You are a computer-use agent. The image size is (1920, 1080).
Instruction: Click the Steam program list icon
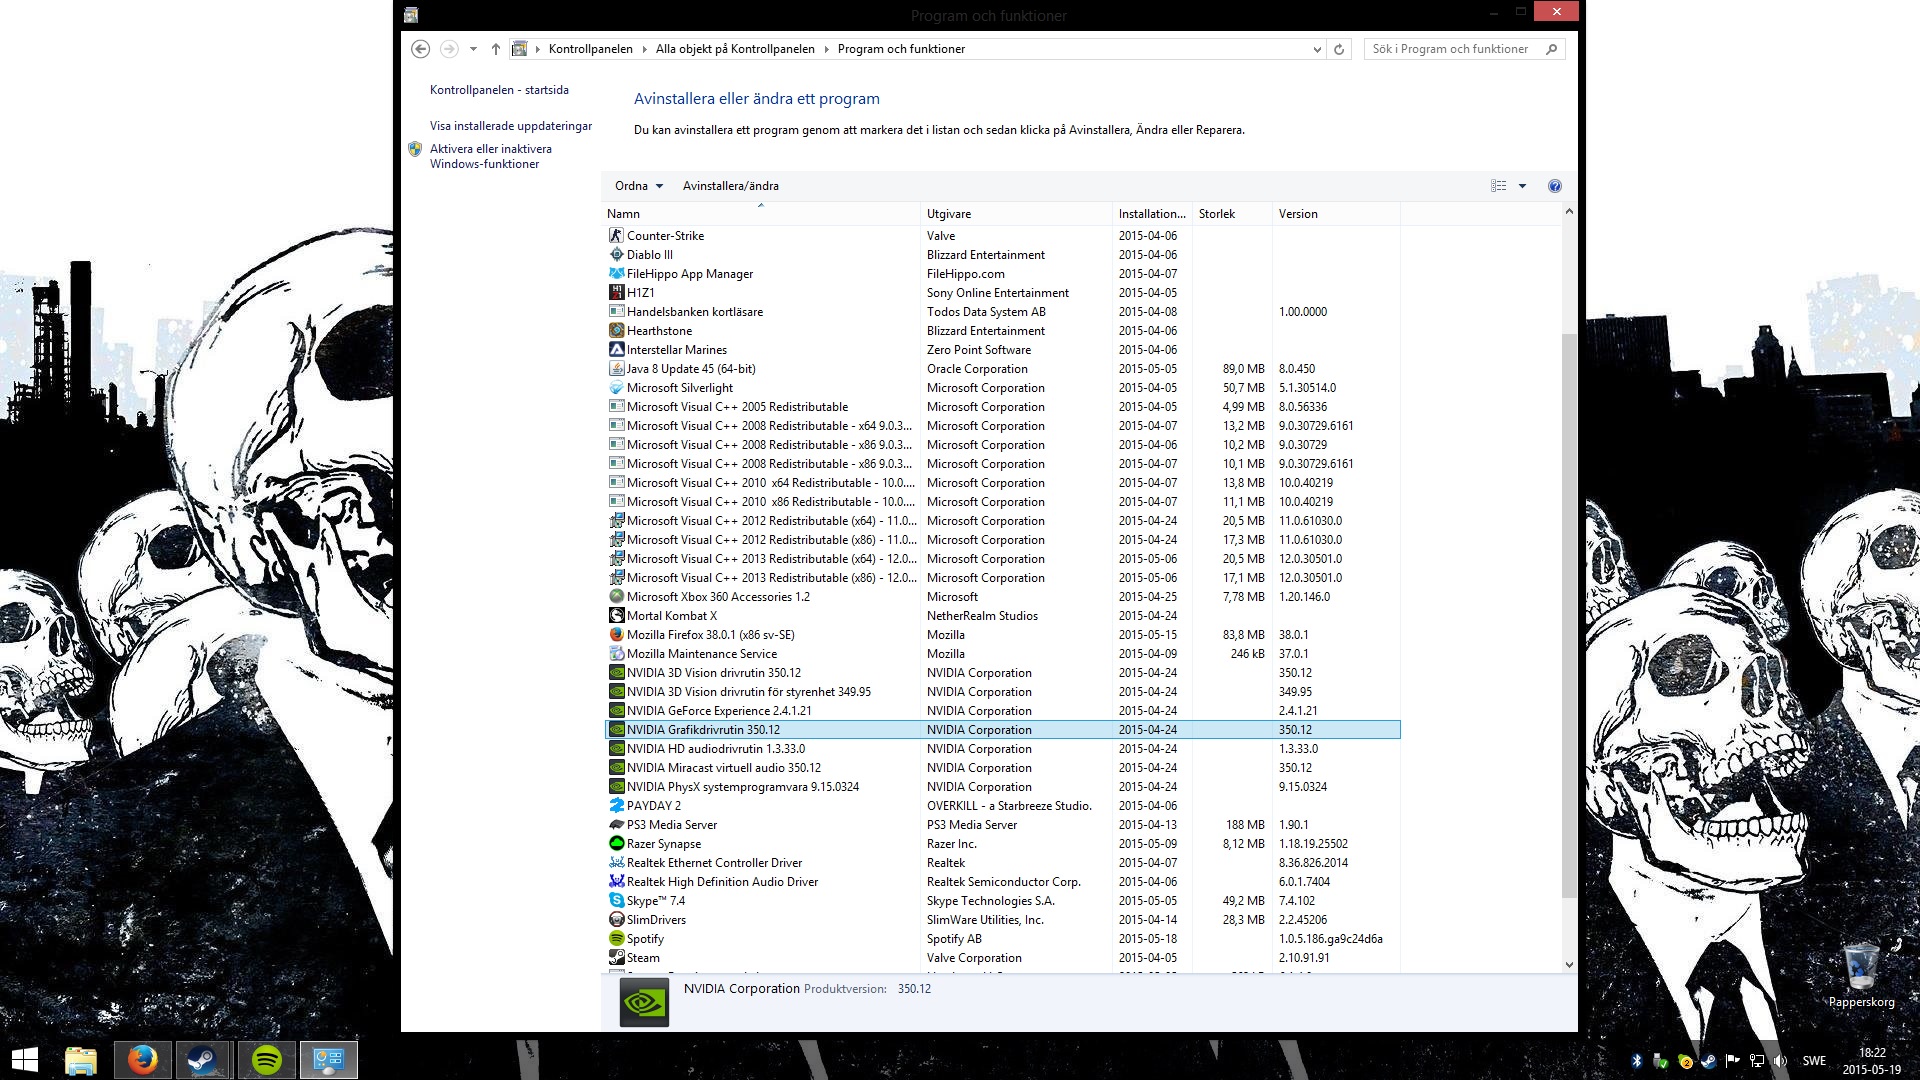click(616, 958)
